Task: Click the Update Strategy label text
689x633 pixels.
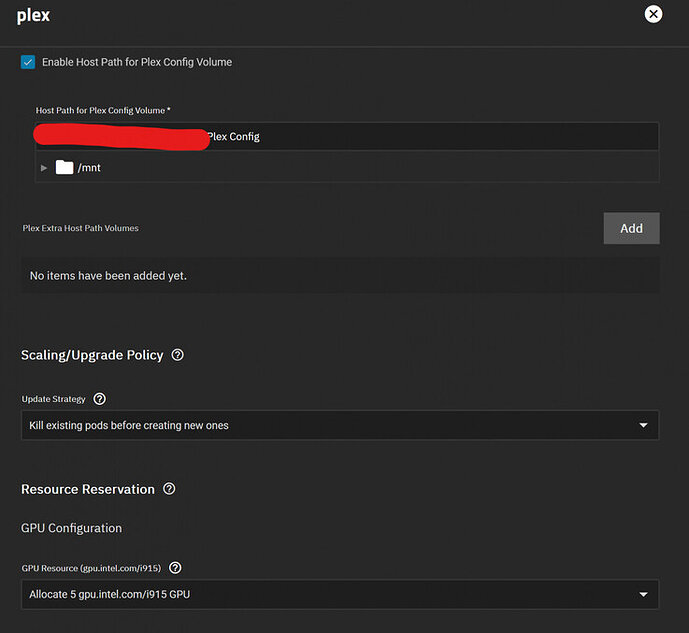Action: pyautogui.click(x=54, y=399)
